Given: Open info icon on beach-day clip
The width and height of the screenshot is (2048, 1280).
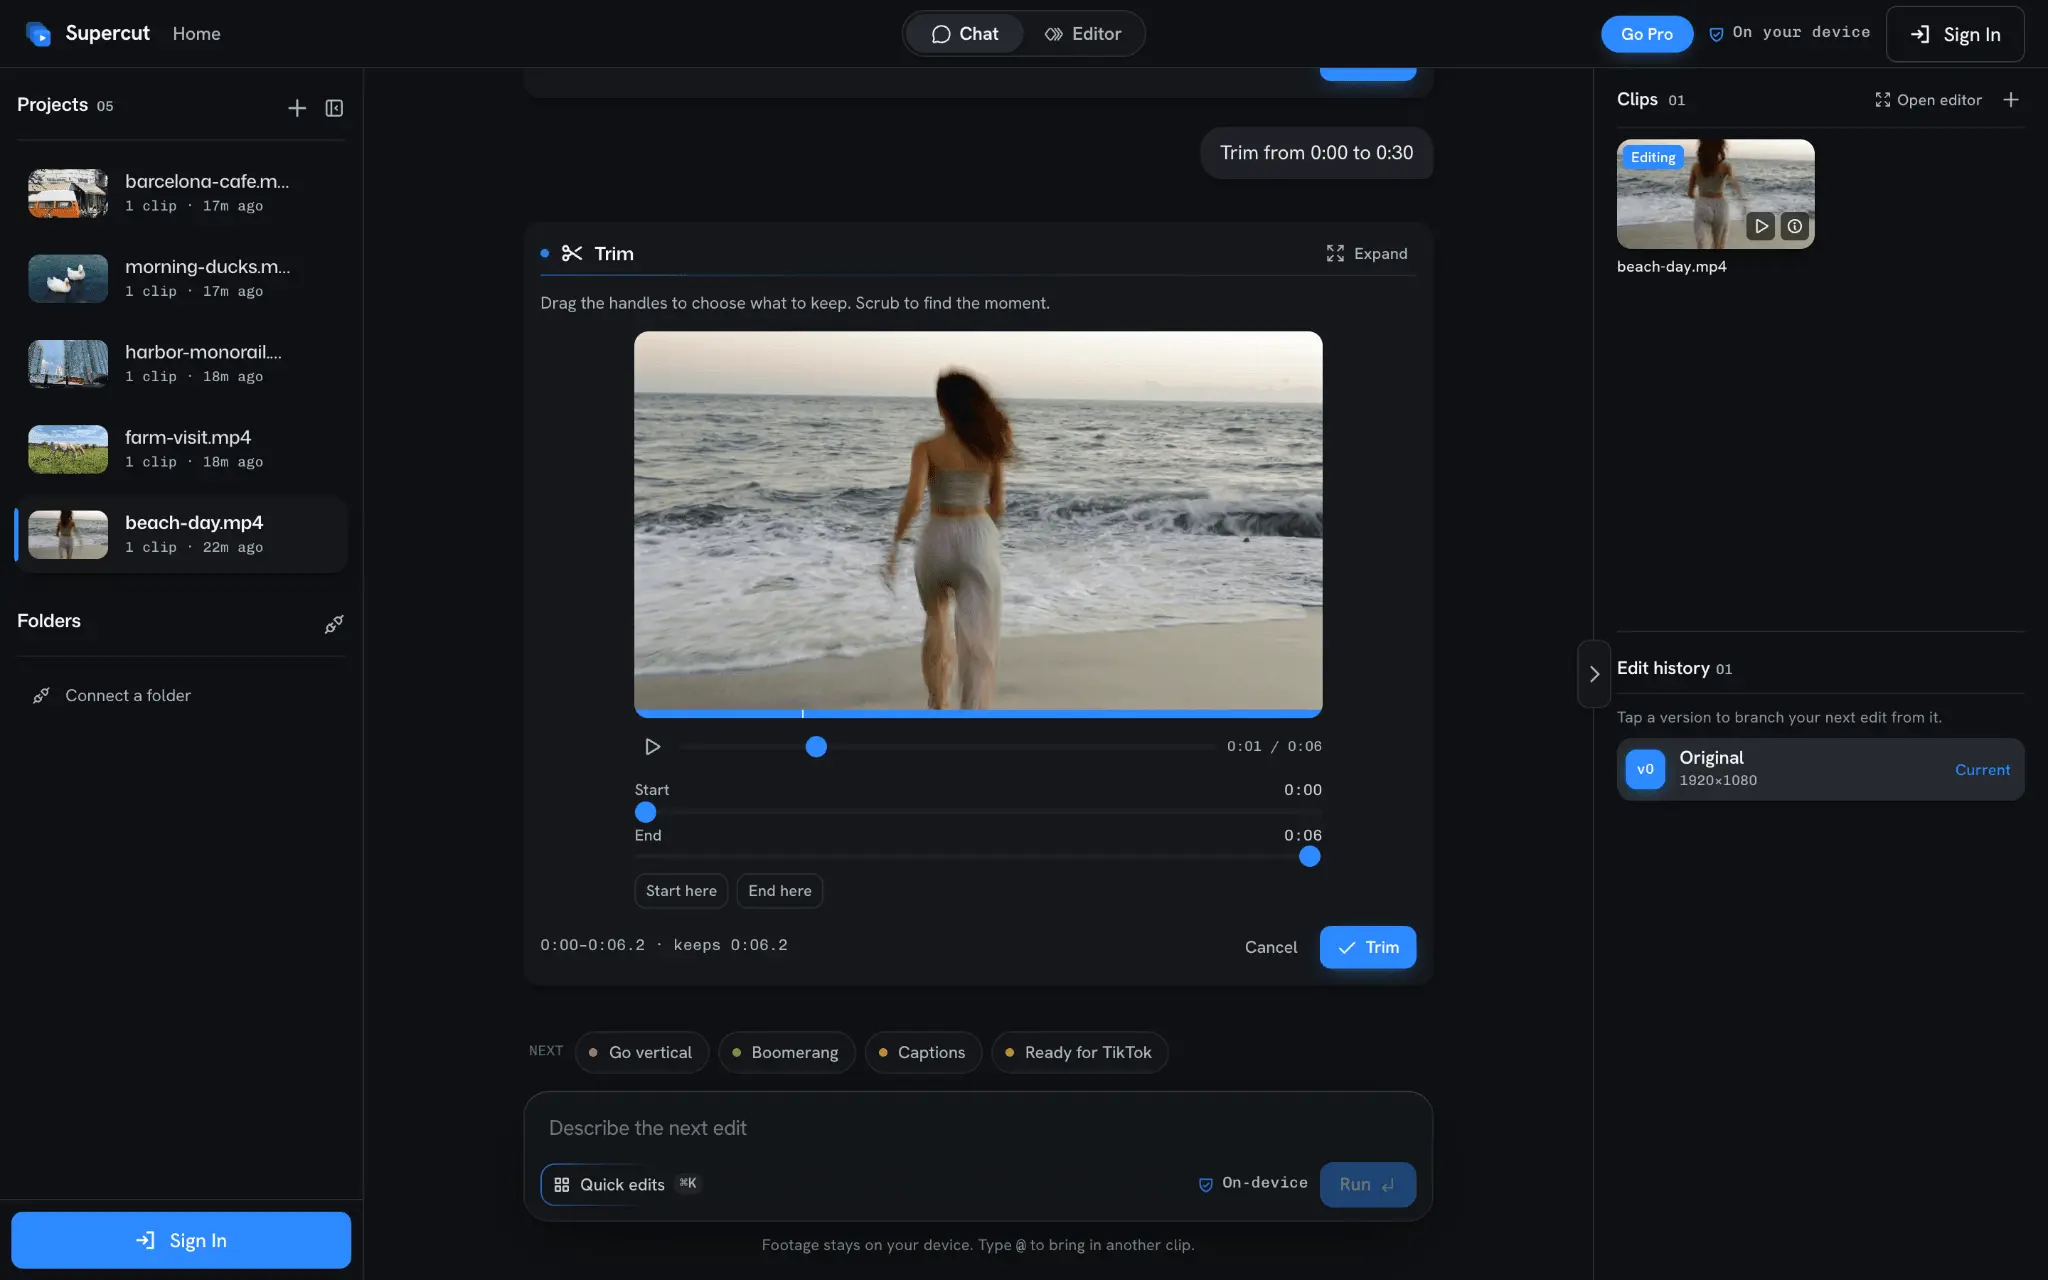Looking at the screenshot, I should [x=1795, y=226].
